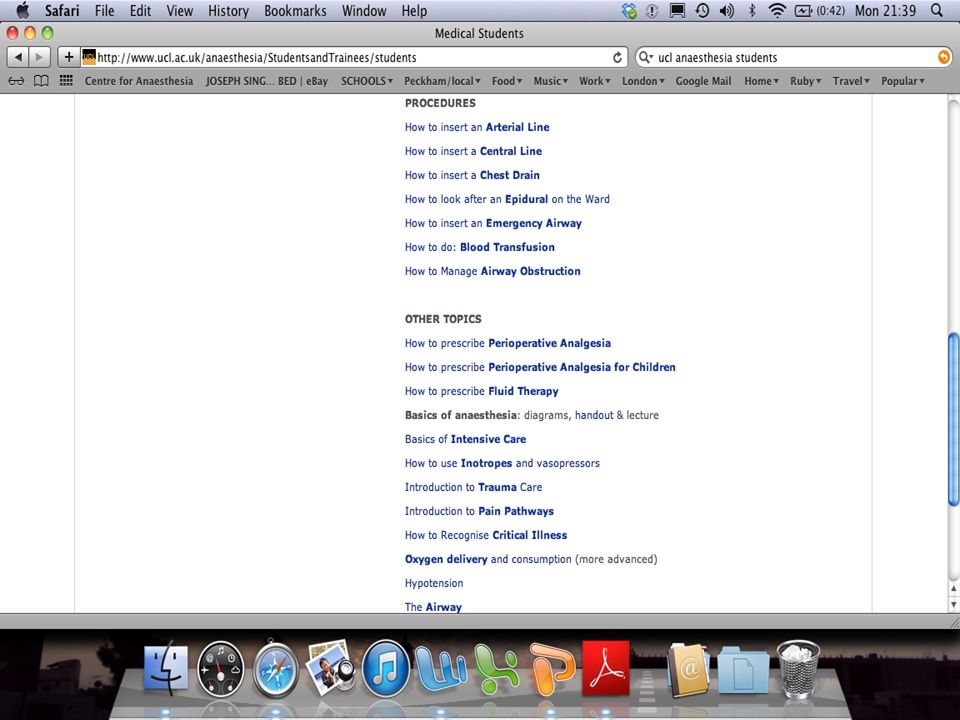Open How to insert an Arterial Line

click(477, 127)
